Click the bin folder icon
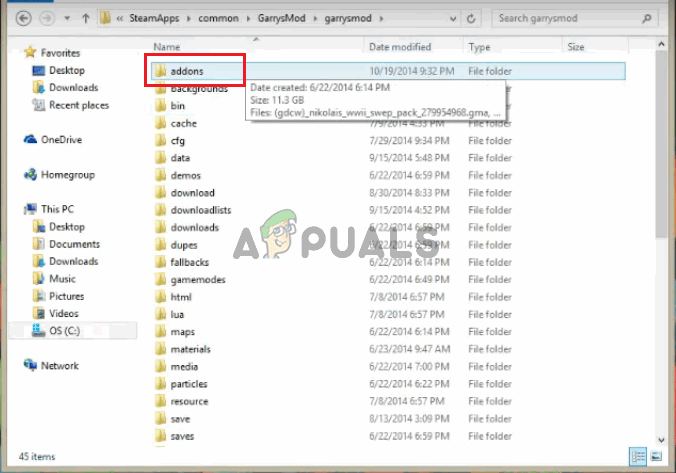This screenshot has width=676, height=473. tap(160, 106)
